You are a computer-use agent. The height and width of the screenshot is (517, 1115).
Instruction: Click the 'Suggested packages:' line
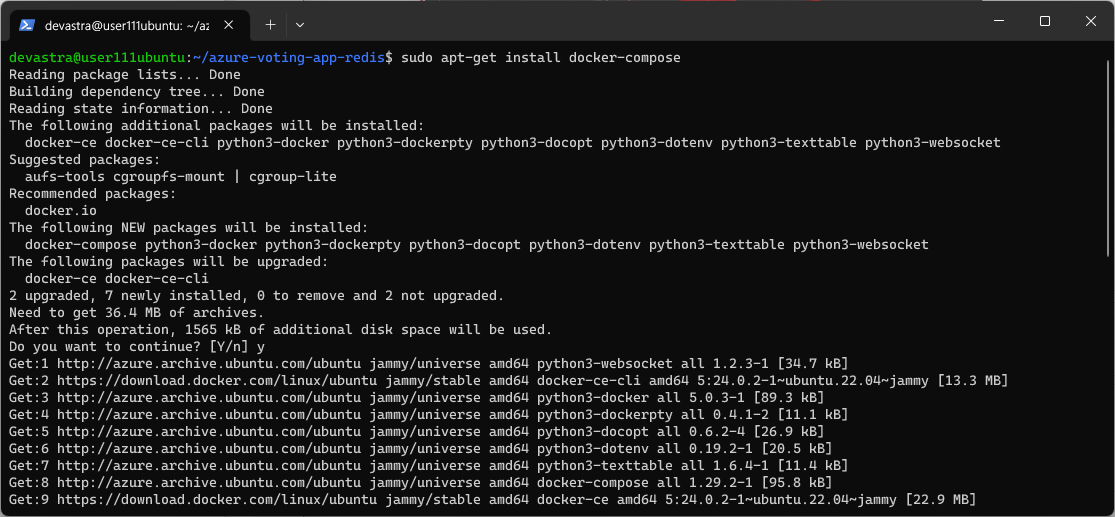click(85, 159)
